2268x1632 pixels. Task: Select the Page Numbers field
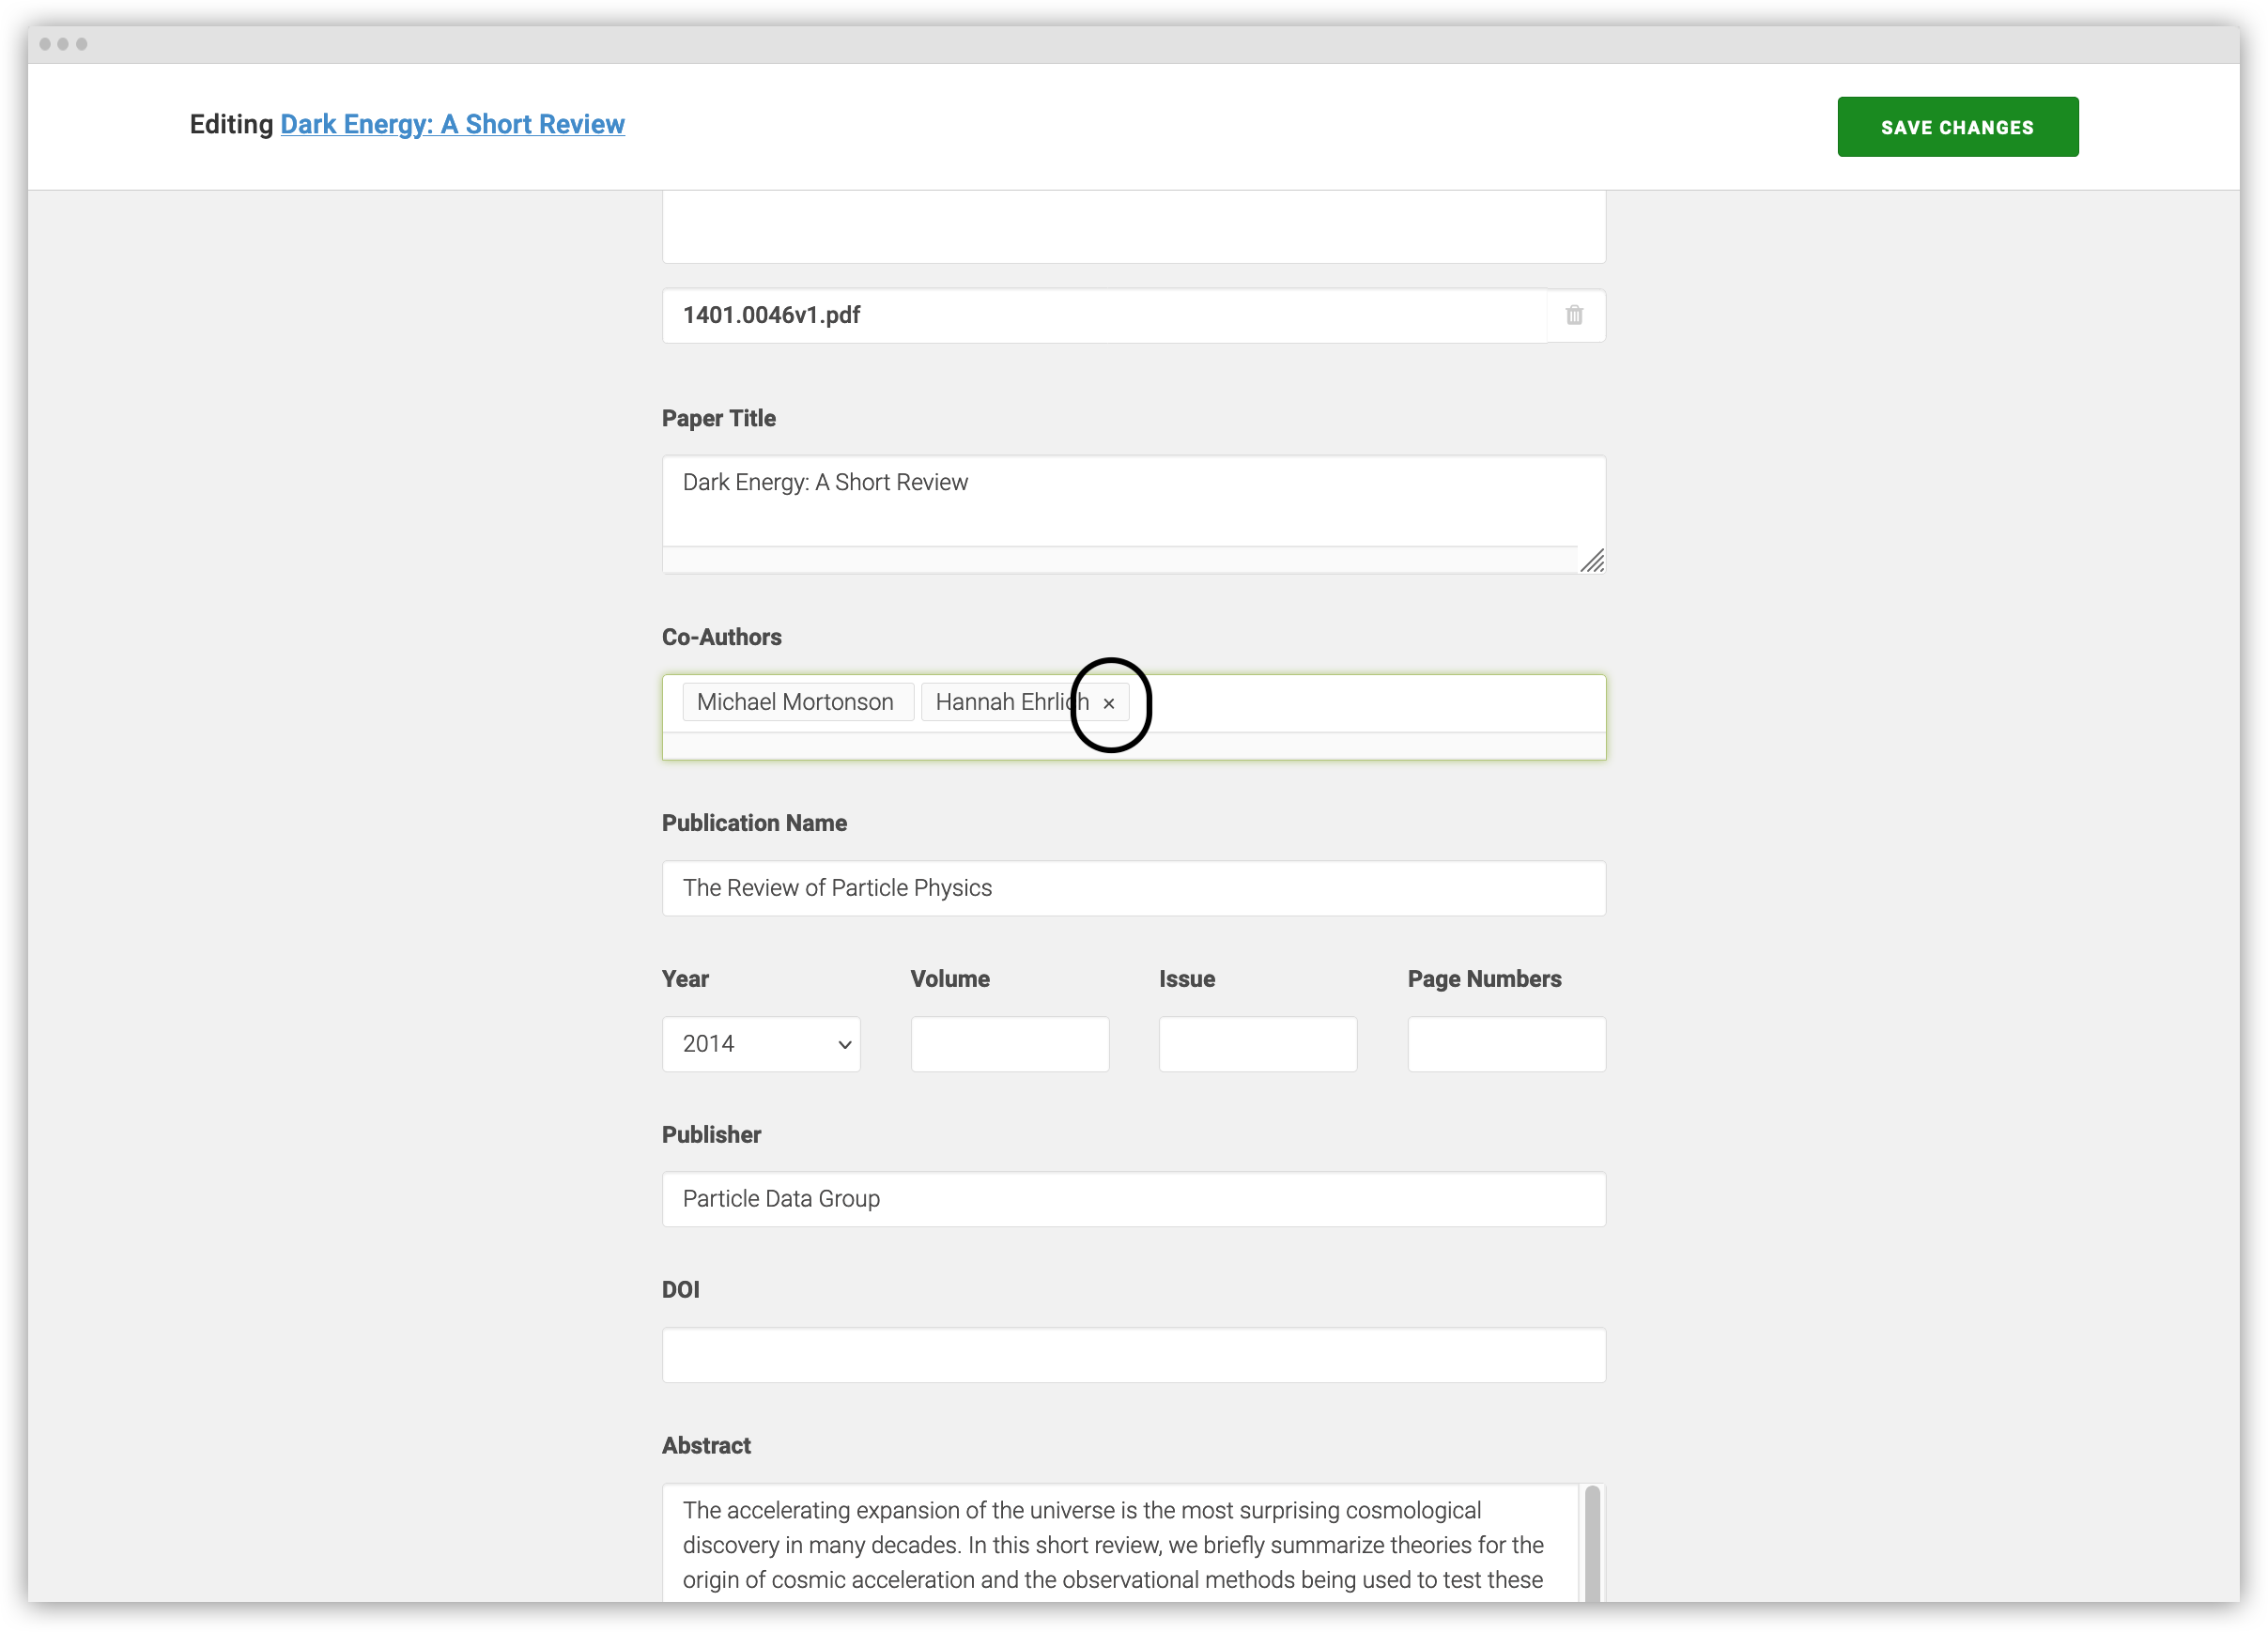pos(1506,1043)
